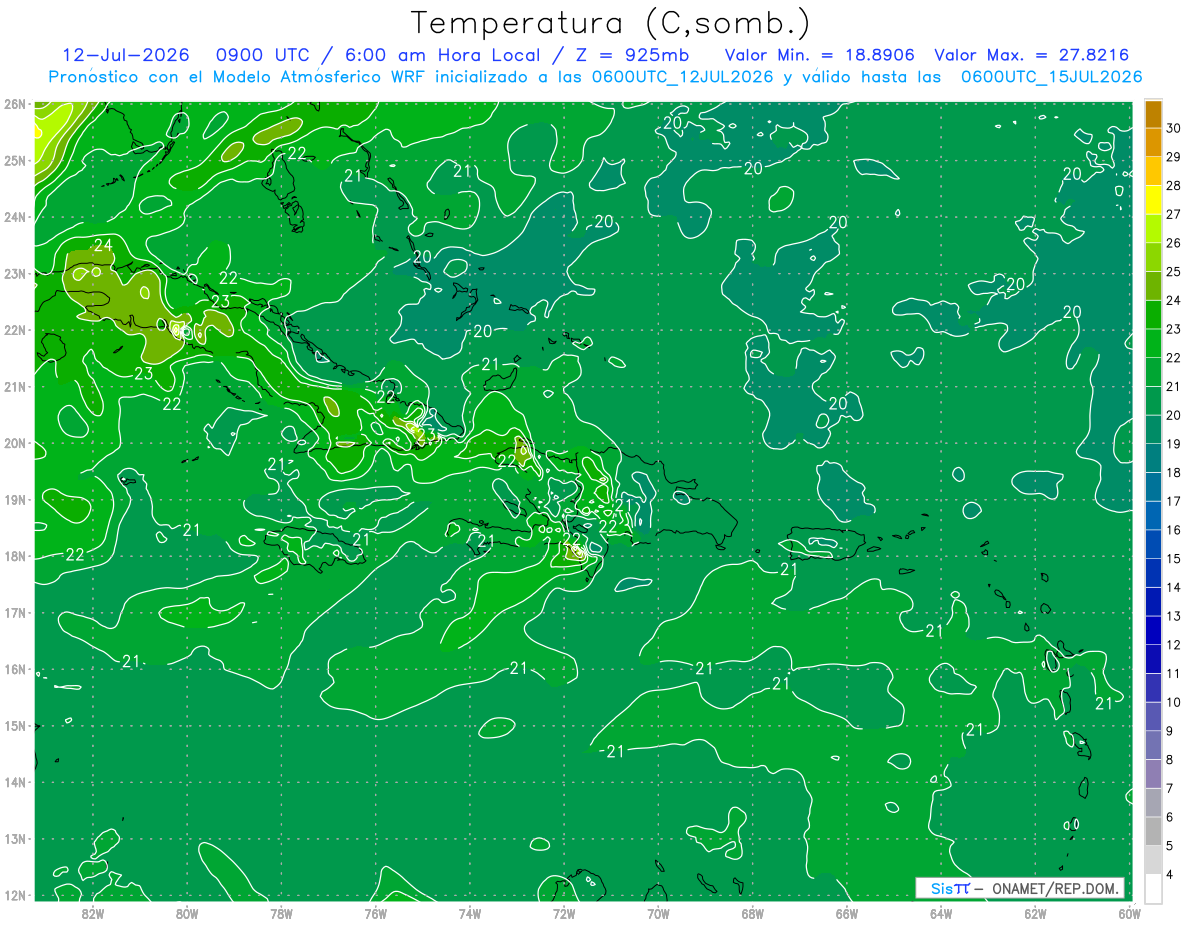Click the '22N' latitude axis label
1200x927 pixels.
14,329
